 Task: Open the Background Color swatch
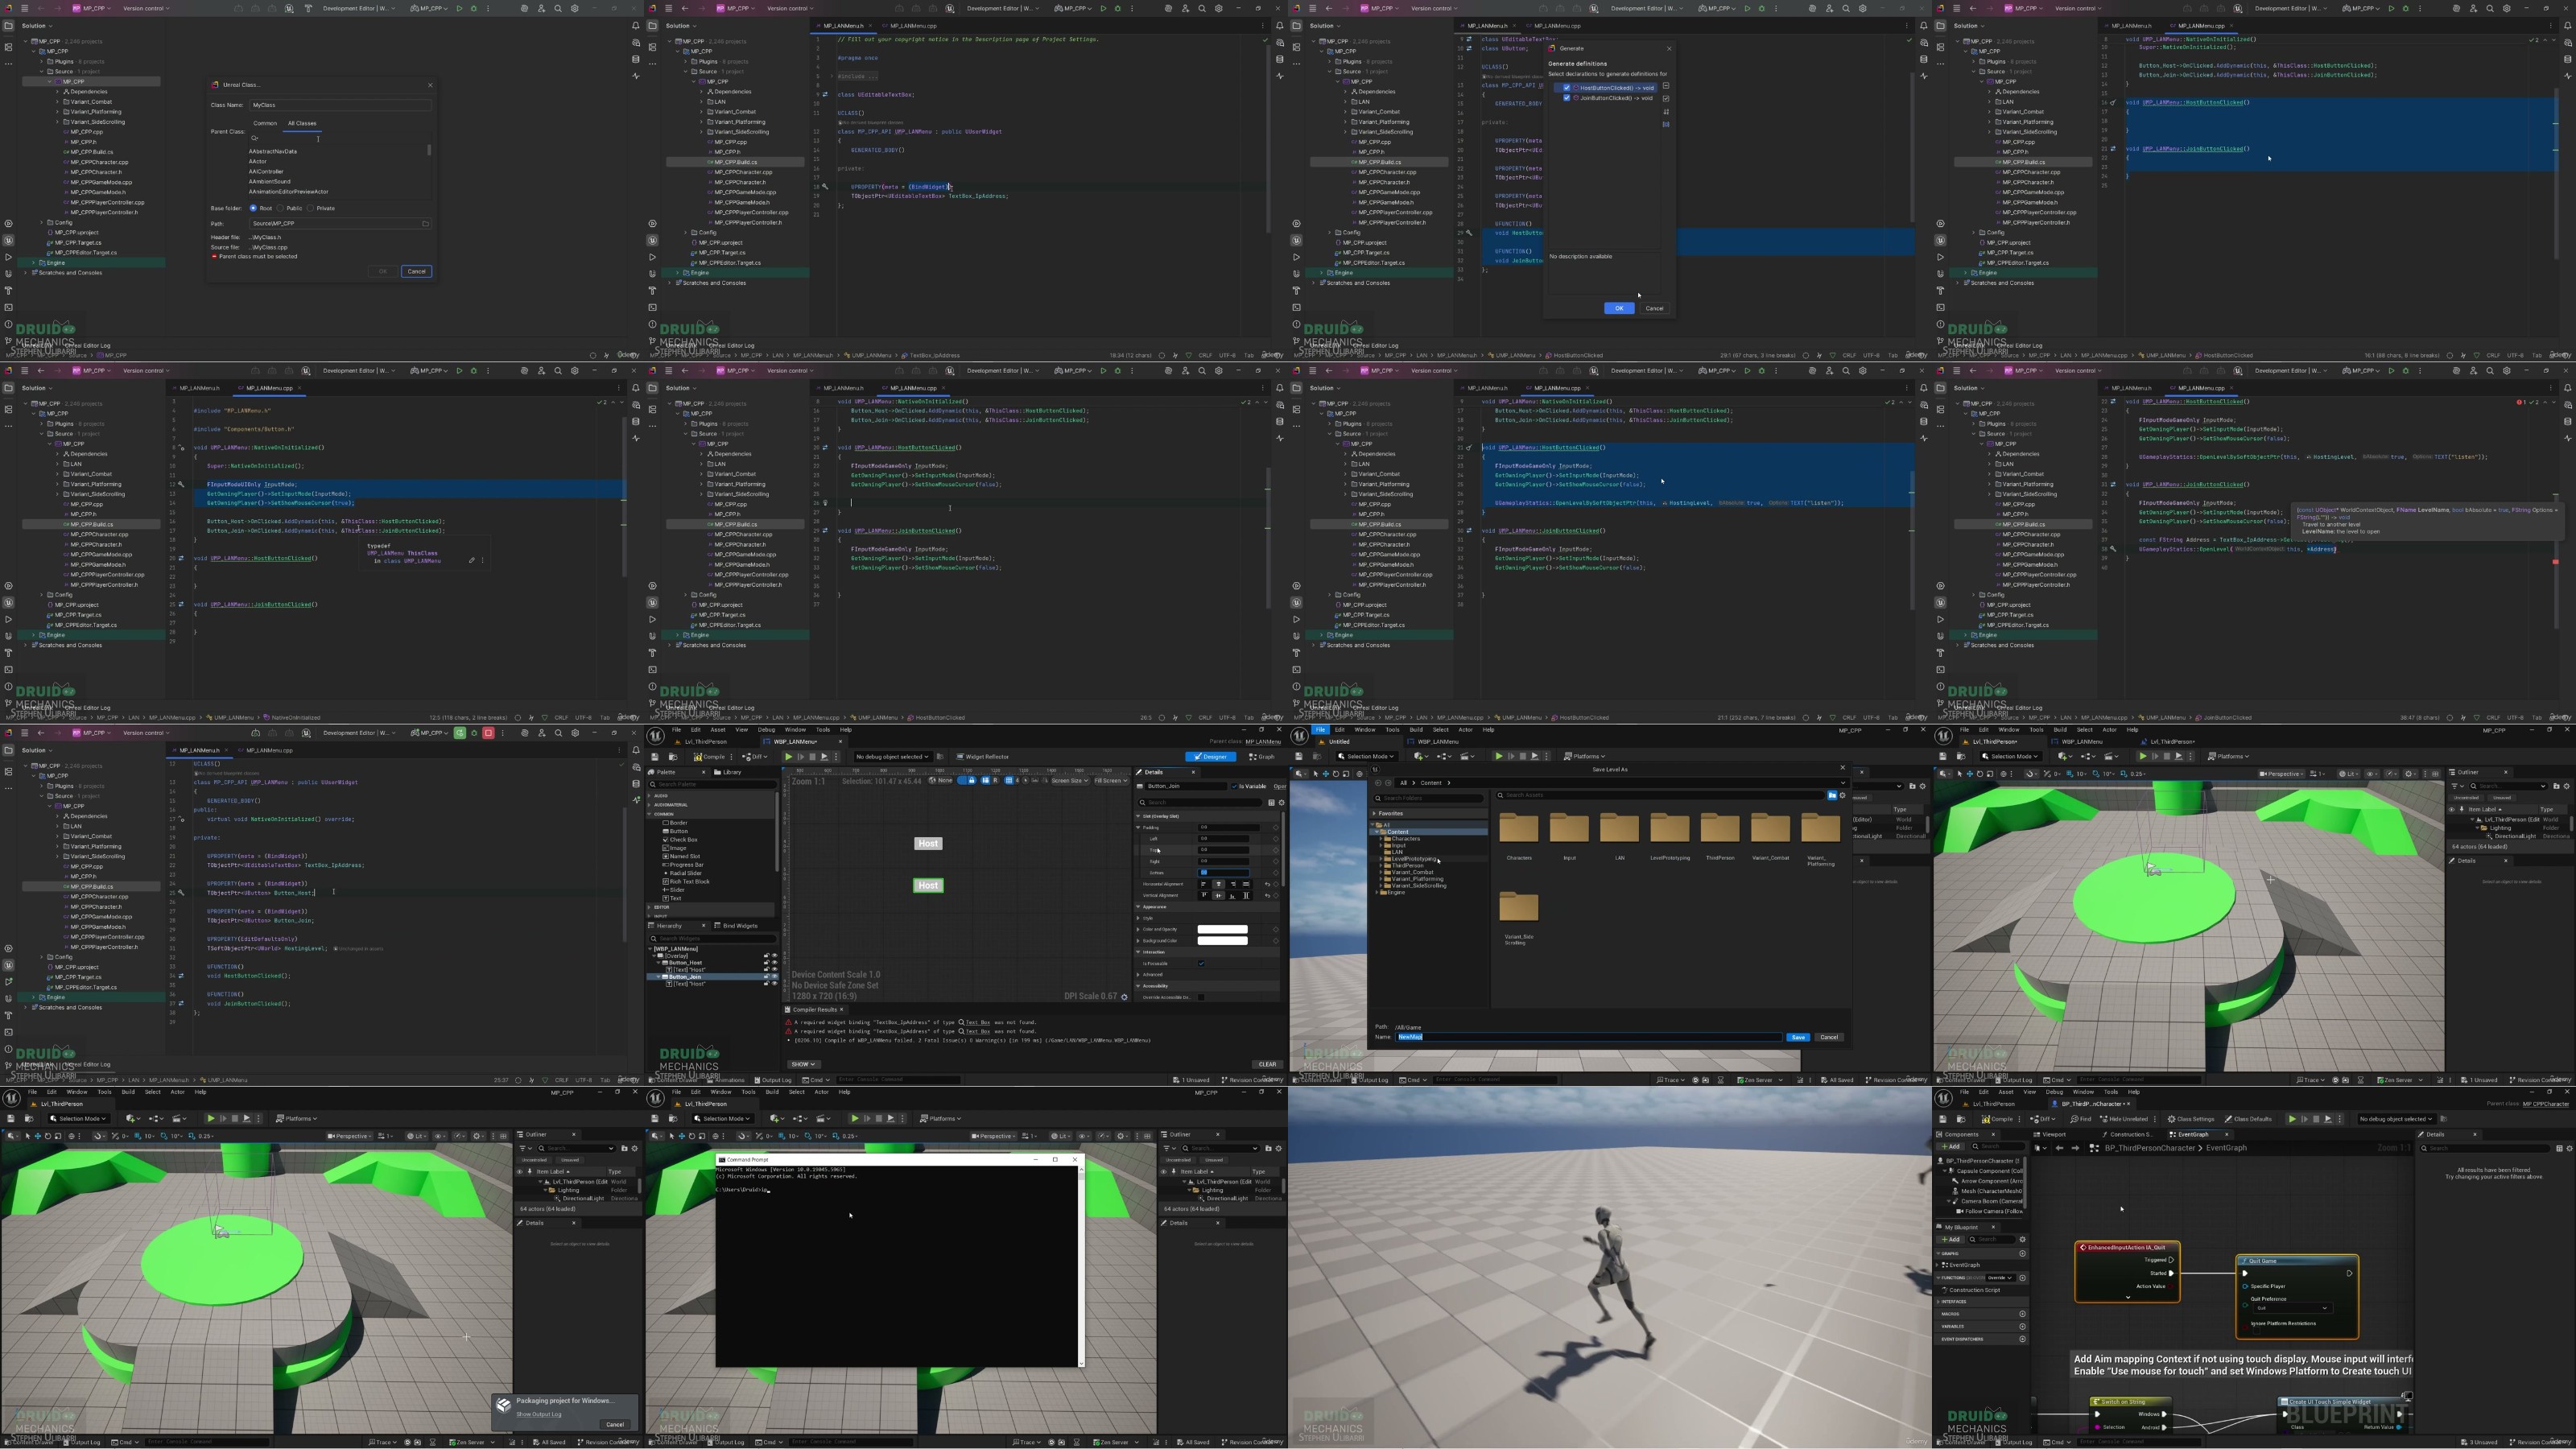(1222, 941)
